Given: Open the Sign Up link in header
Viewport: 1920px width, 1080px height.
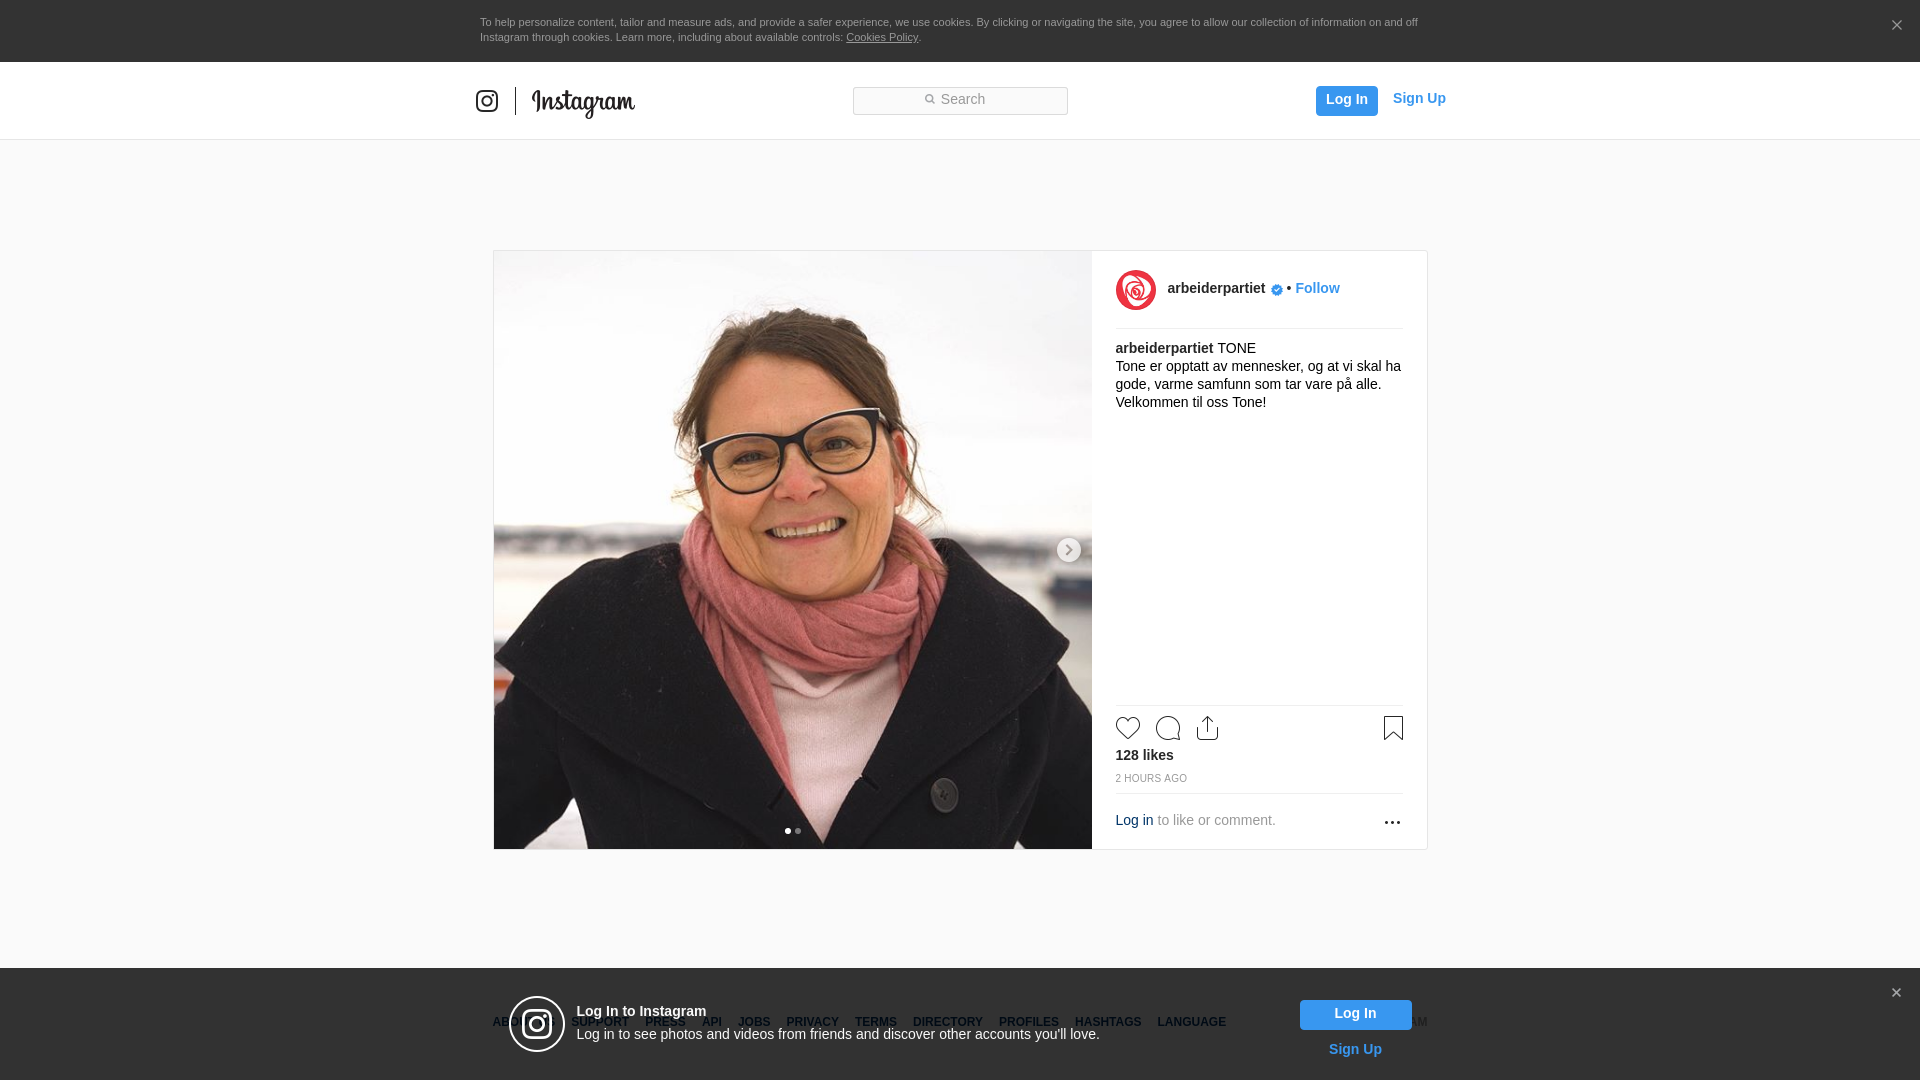Looking at the screenshot, I should [1419, 98].
